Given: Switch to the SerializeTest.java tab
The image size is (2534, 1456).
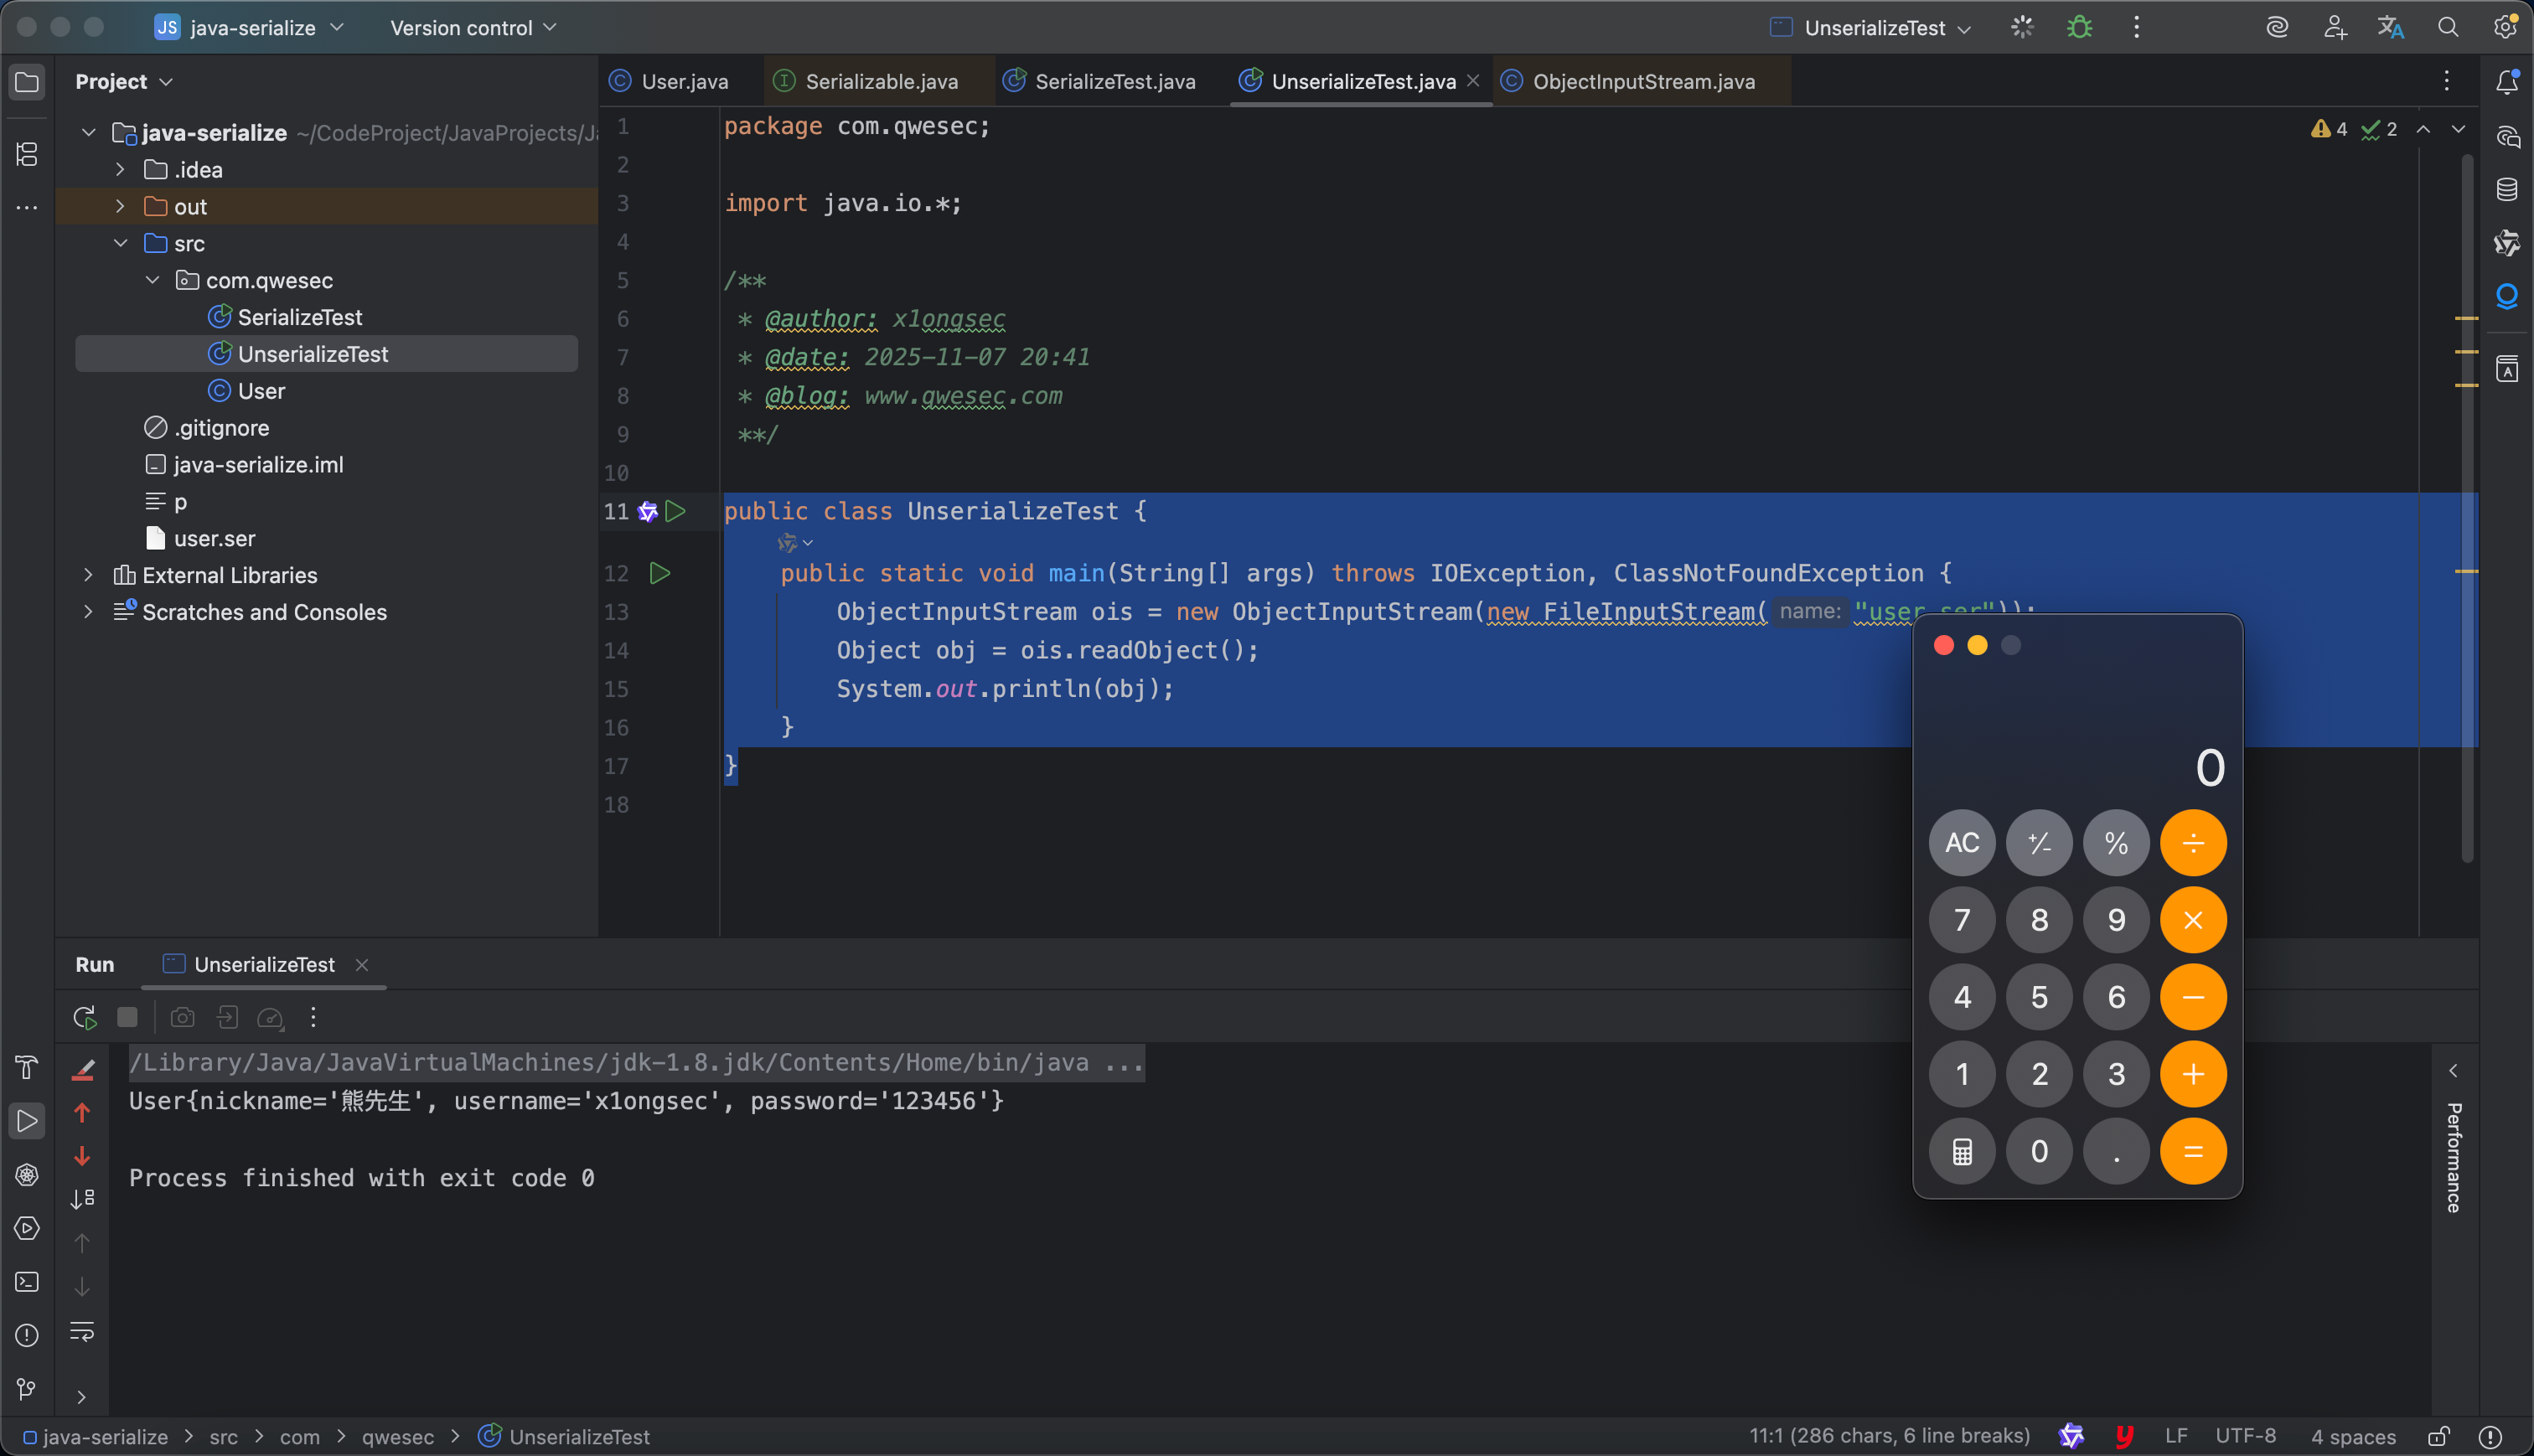Looking at the screenshot, I should [x=1114, y=82].
